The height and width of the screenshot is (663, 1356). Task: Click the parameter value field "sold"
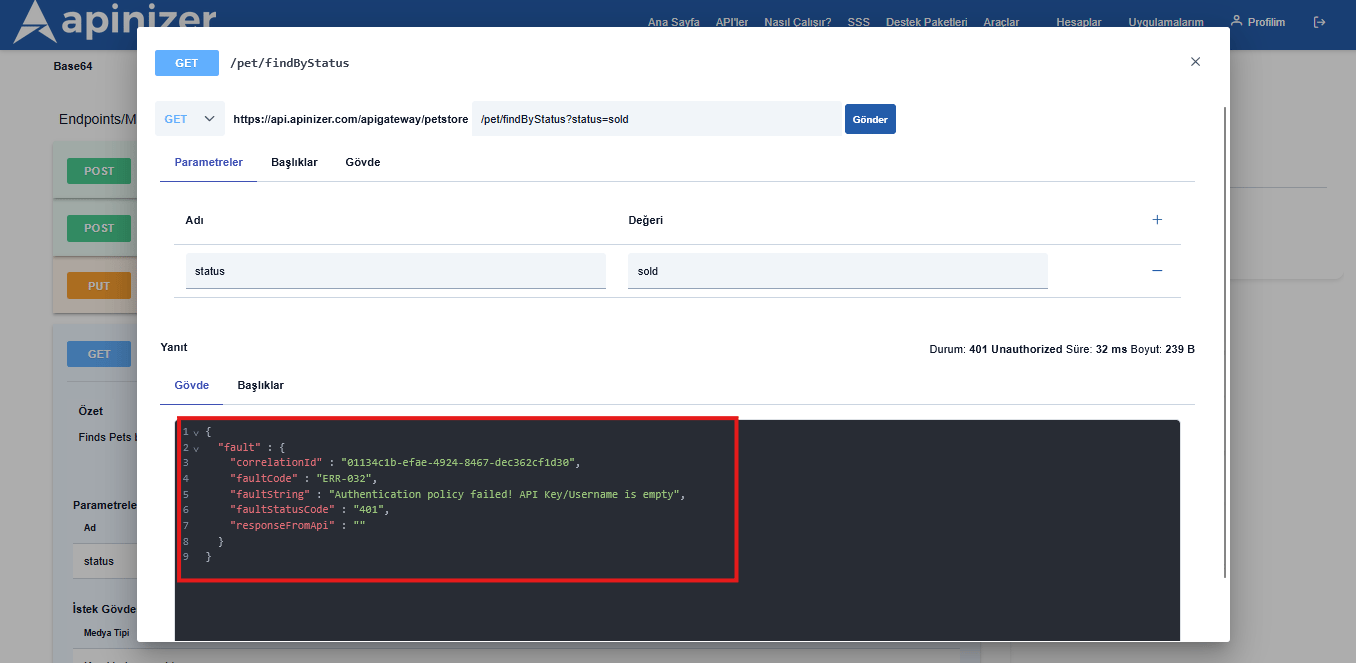point(838,271)
